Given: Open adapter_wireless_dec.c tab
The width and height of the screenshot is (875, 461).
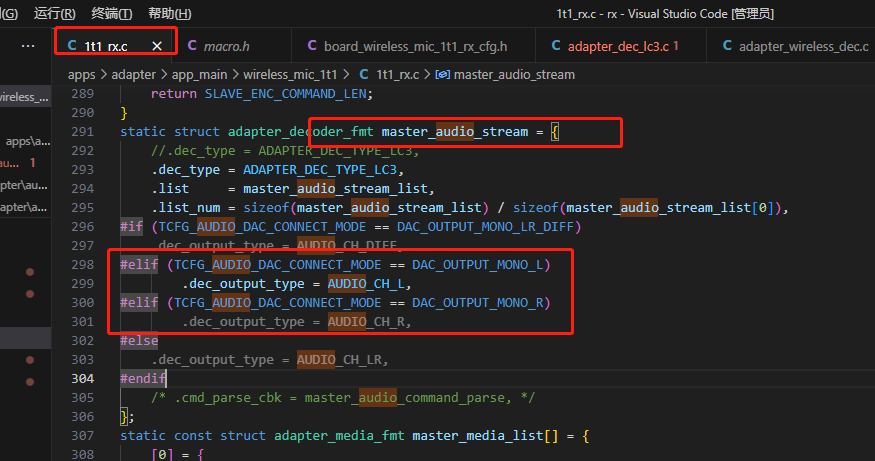Looking at the screenshot, I should (x=804, y=46).
